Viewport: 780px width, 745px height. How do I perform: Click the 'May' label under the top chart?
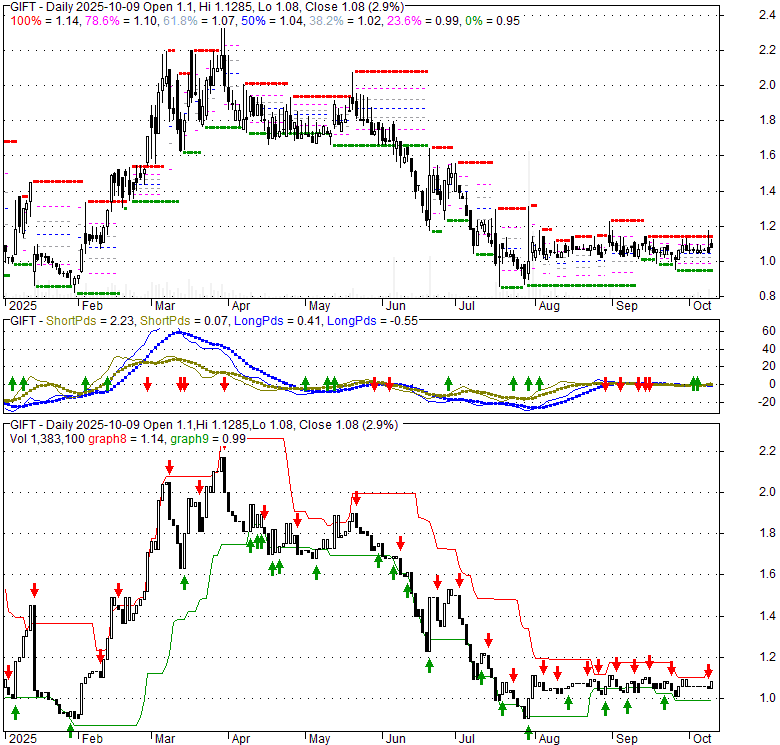pyautogui.click(x=319, y=306)
